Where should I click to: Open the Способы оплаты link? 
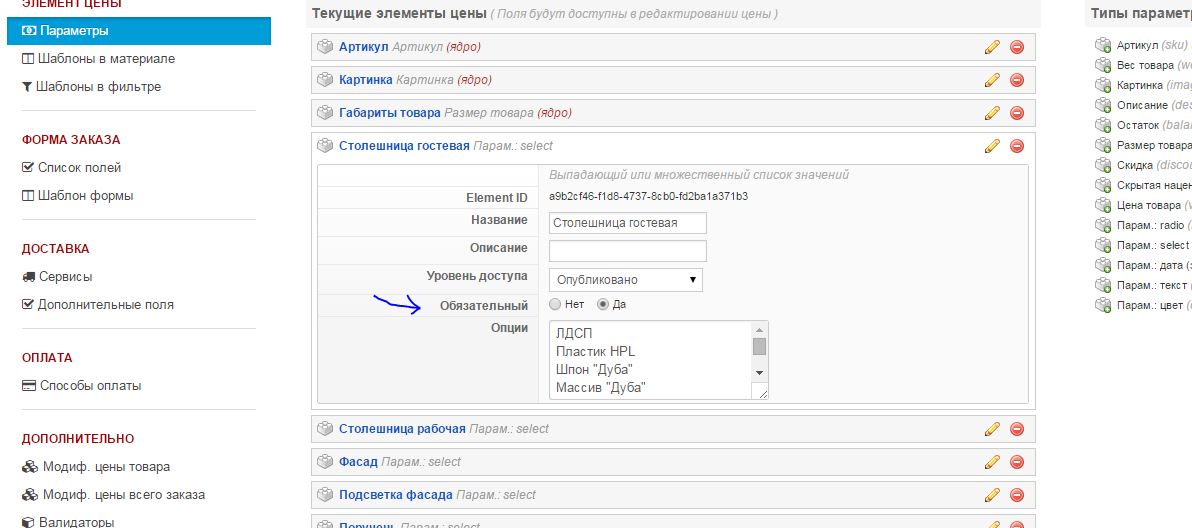(x=90, y=385)
